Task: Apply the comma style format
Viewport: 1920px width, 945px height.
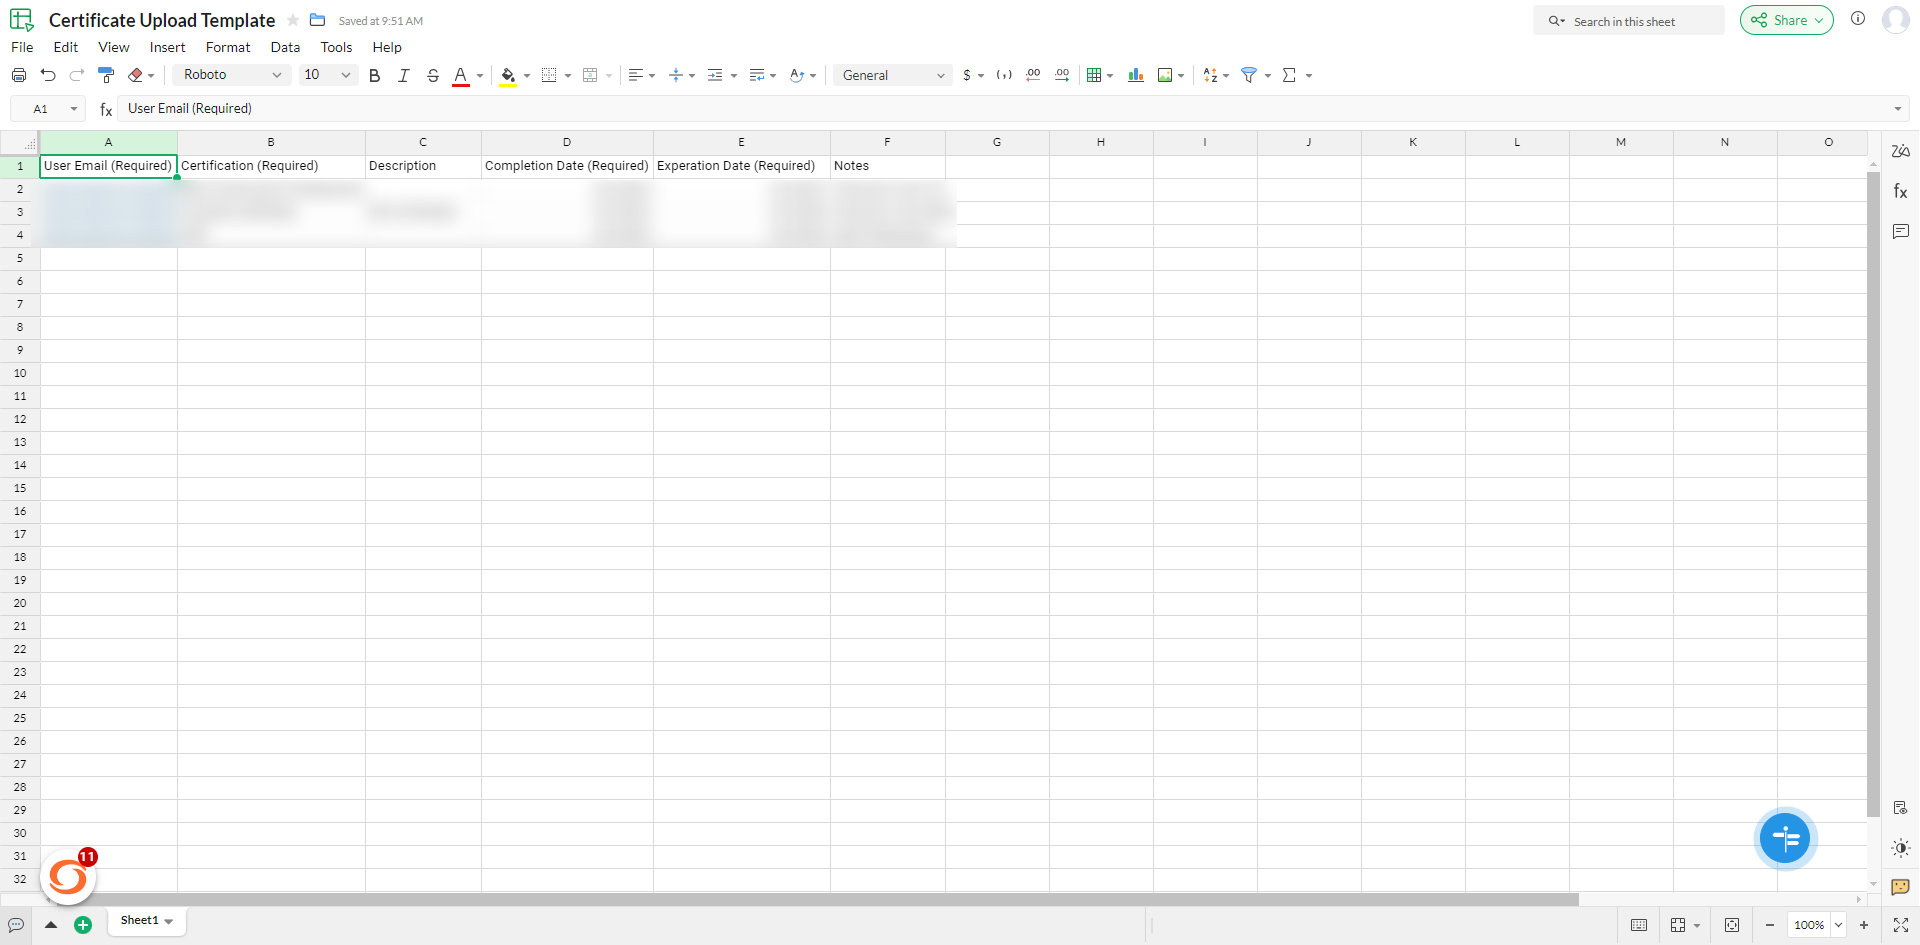Action: (x=1004, y=75)
